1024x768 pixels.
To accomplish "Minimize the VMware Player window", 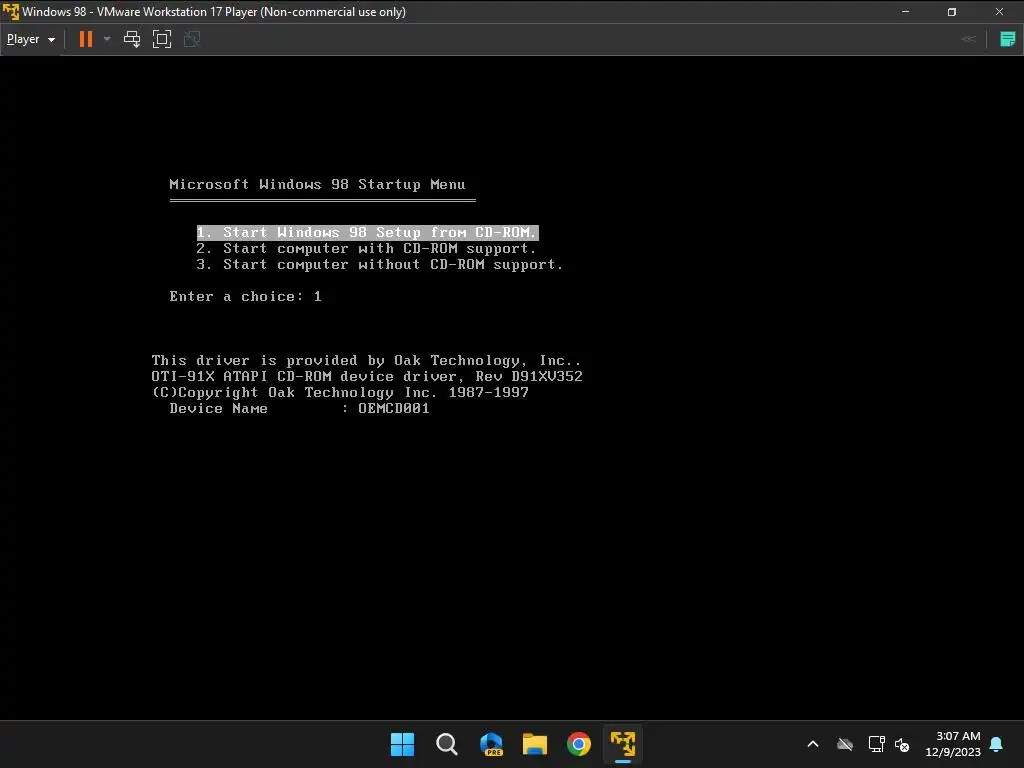I will click(x=905, y=12).
